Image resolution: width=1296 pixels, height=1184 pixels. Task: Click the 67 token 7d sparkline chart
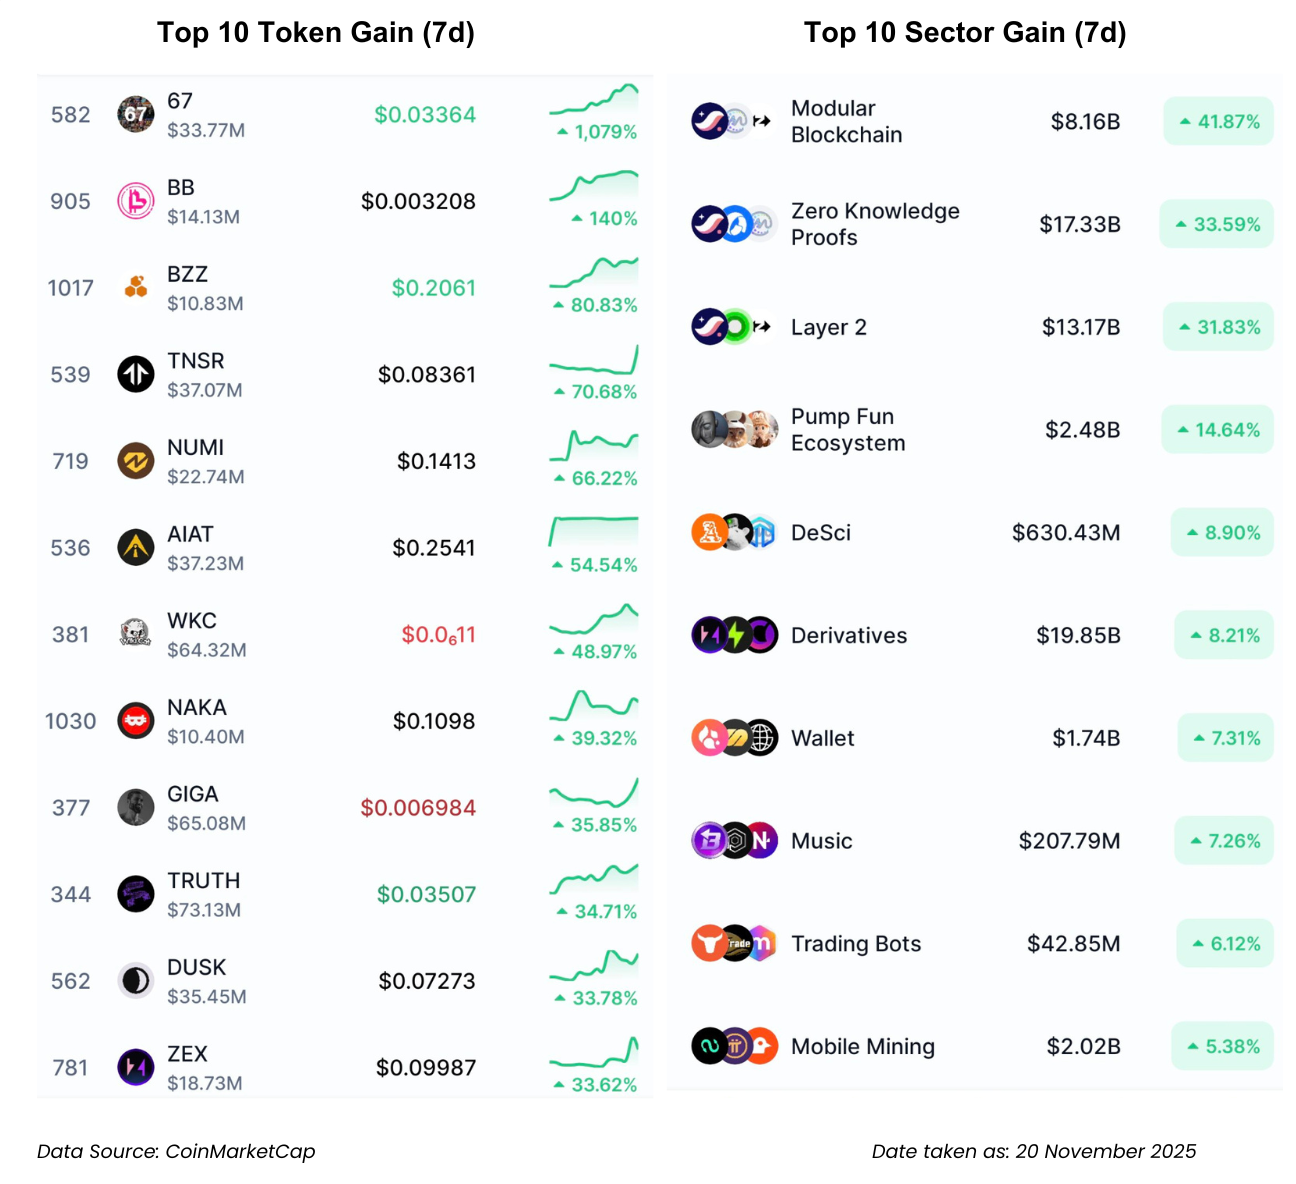point(593,99)
